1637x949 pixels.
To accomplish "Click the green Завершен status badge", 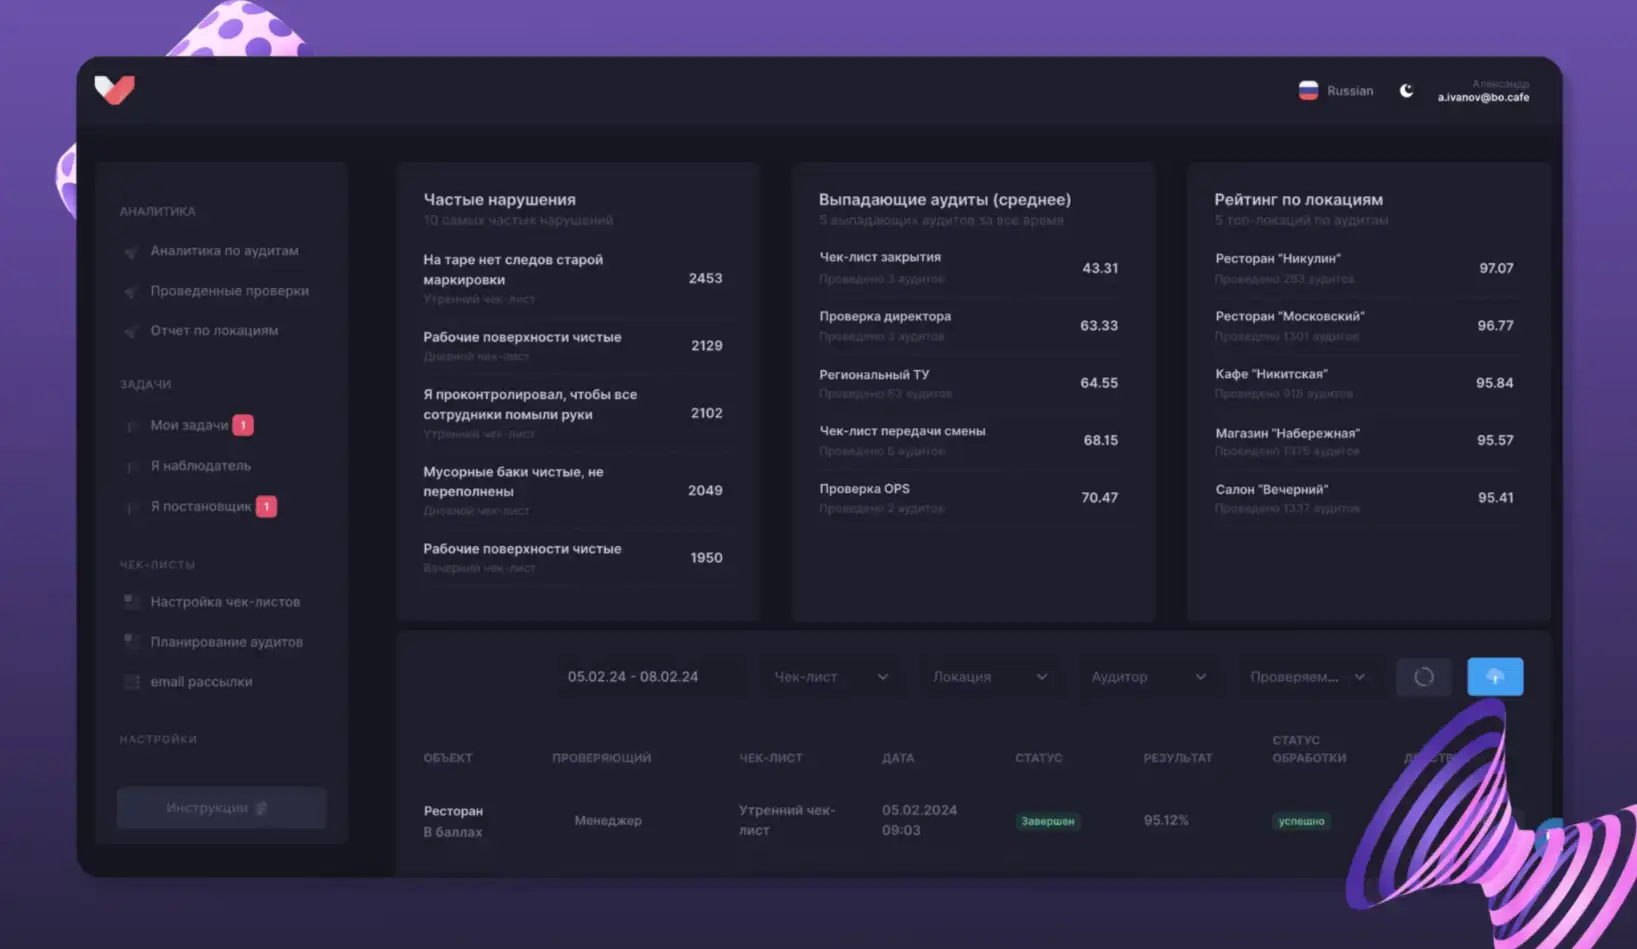I will click(1048, 821).
